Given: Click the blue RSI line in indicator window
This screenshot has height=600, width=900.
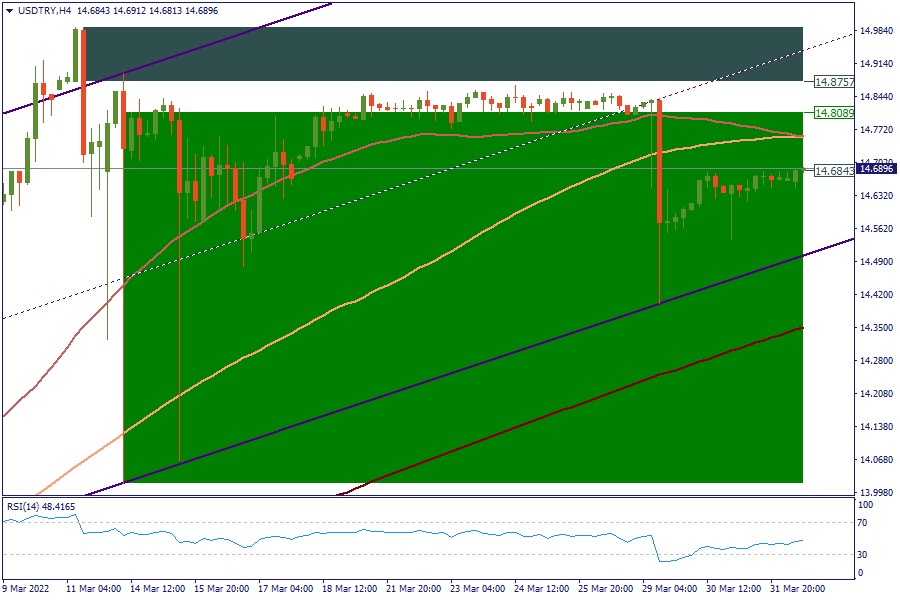Looking at the screenshot, I should pos(400,533).
